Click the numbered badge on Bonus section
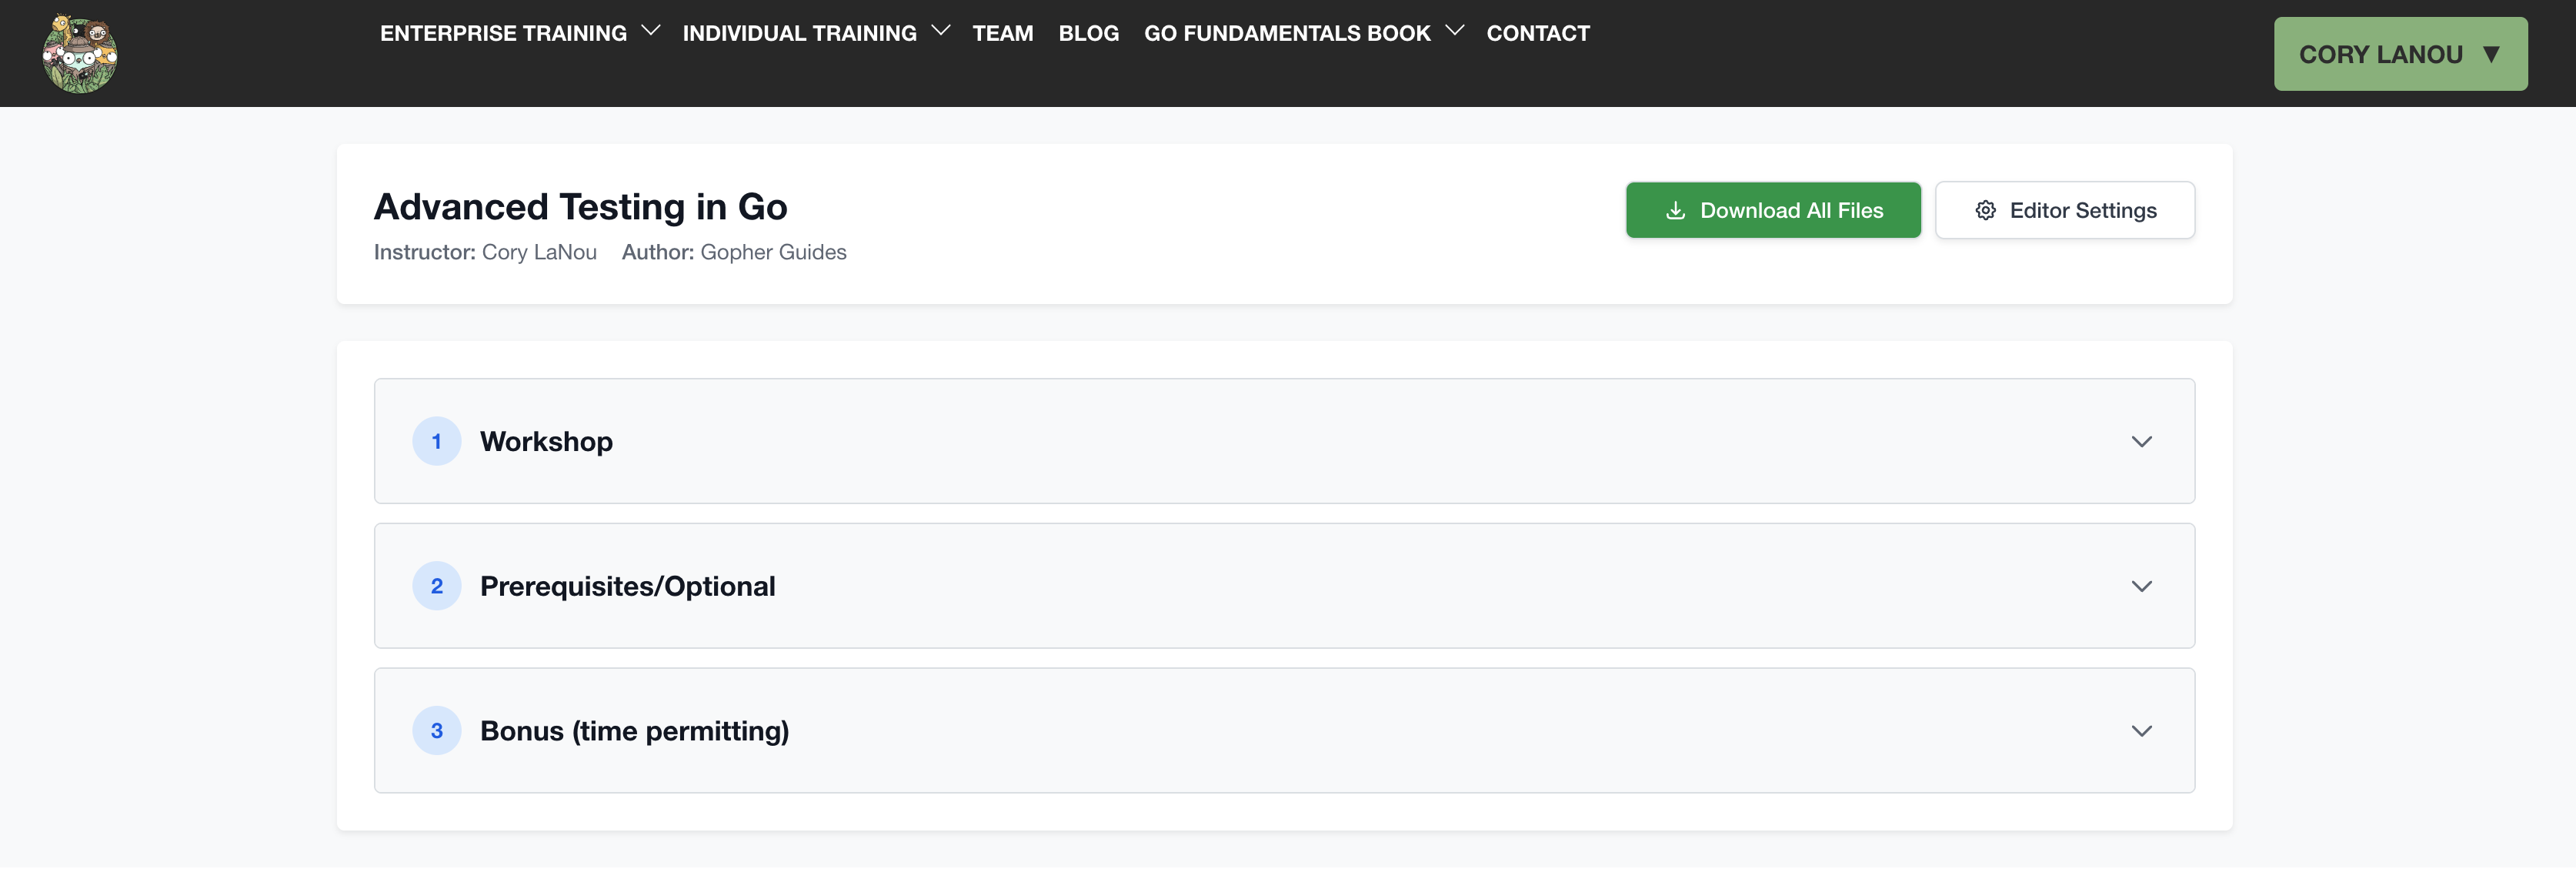 point(436,730)
